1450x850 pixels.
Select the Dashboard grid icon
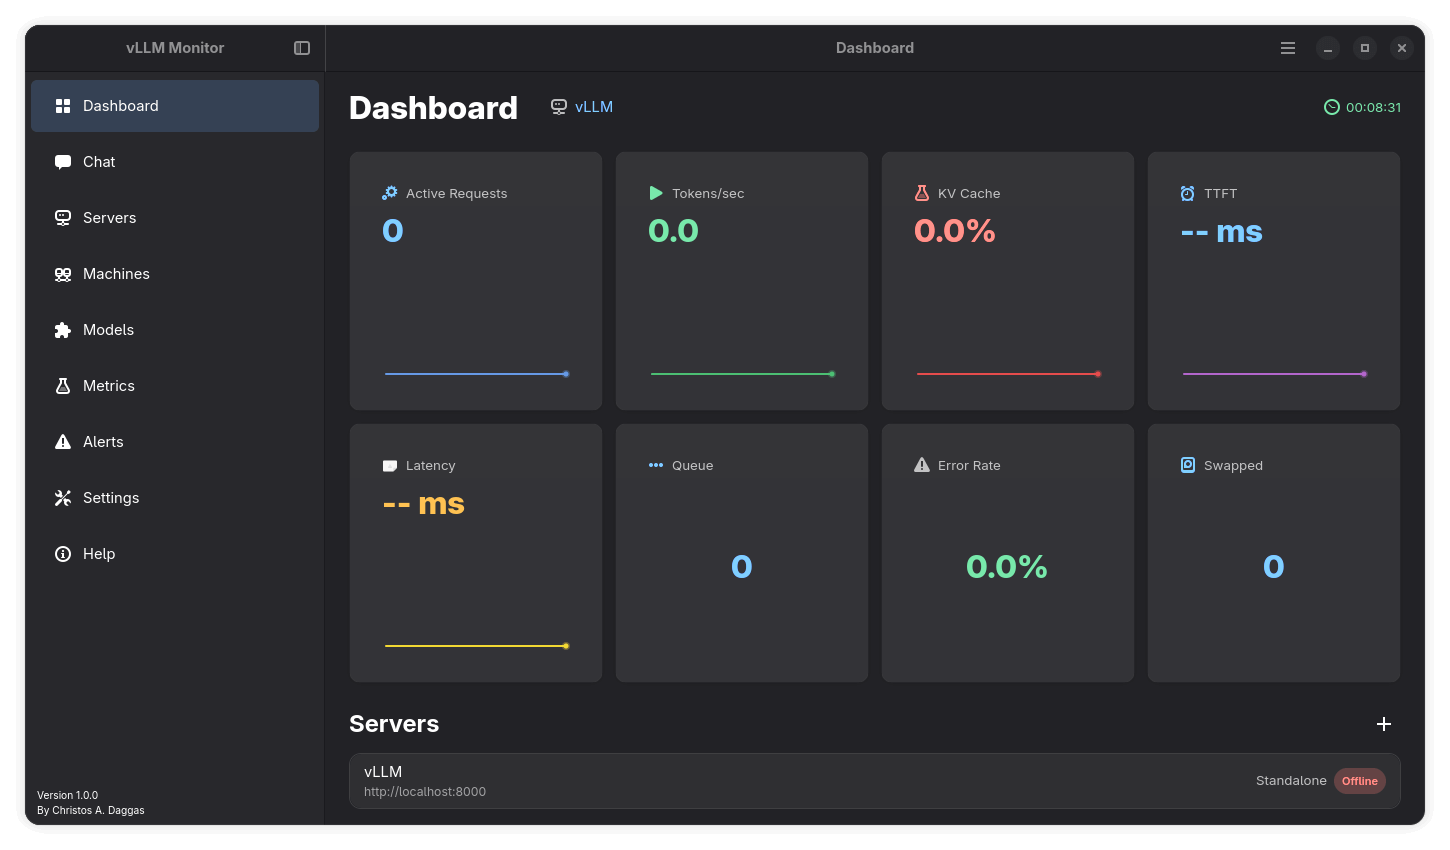(x=63, y=106)
